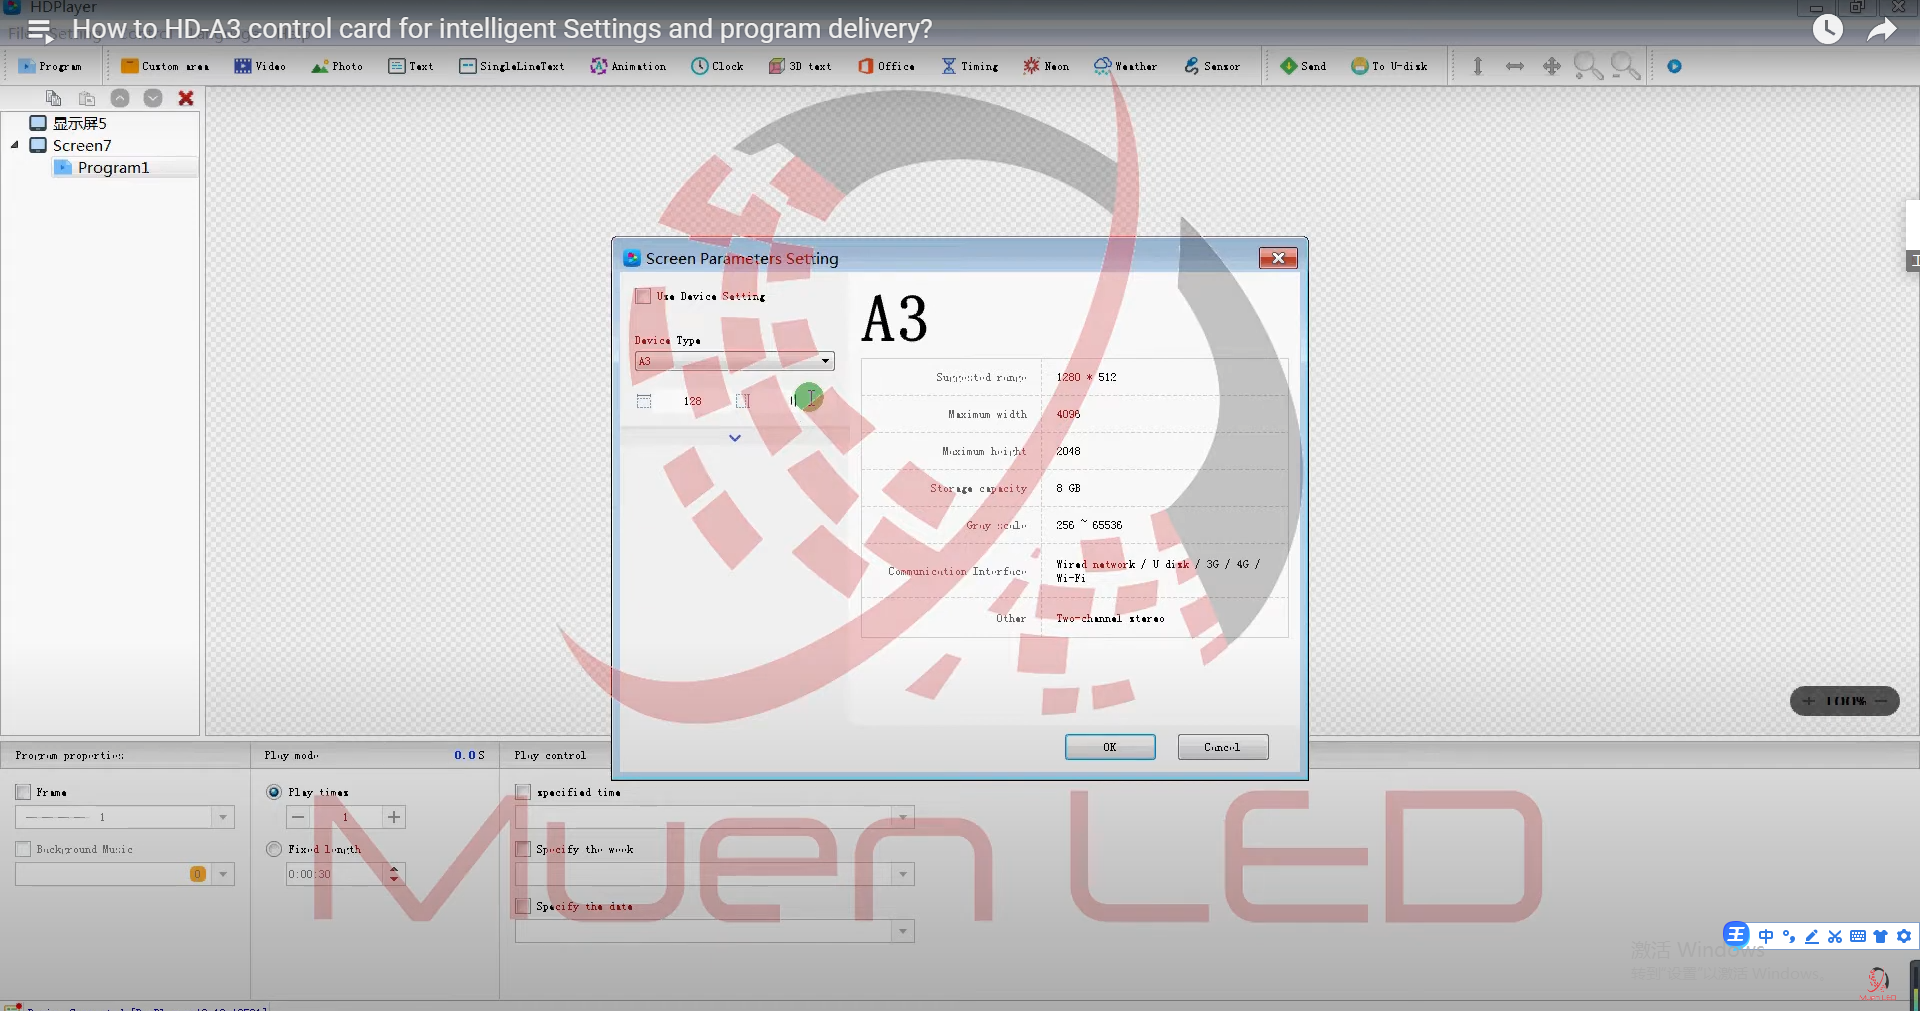
Task: Increase play times with the plus stepper
Action: 393,817
